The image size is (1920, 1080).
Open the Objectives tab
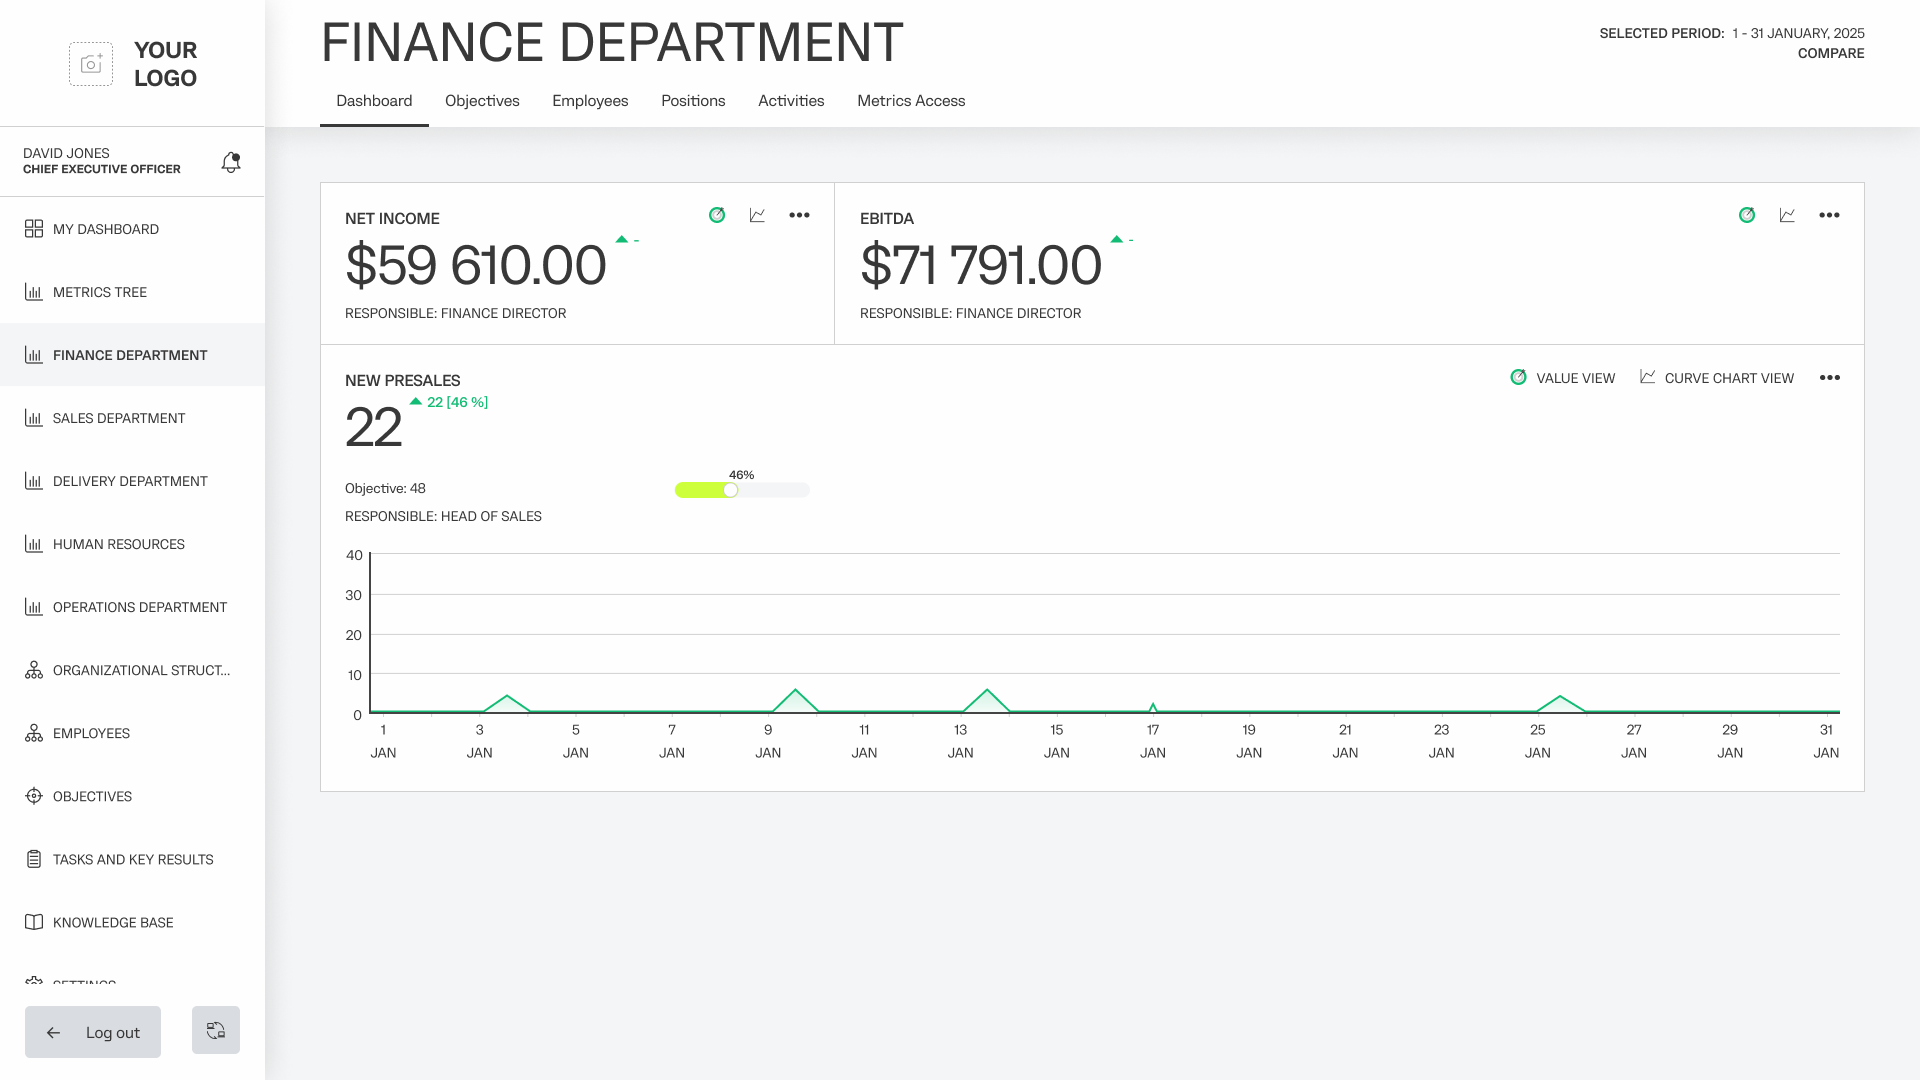pos(482,101)
